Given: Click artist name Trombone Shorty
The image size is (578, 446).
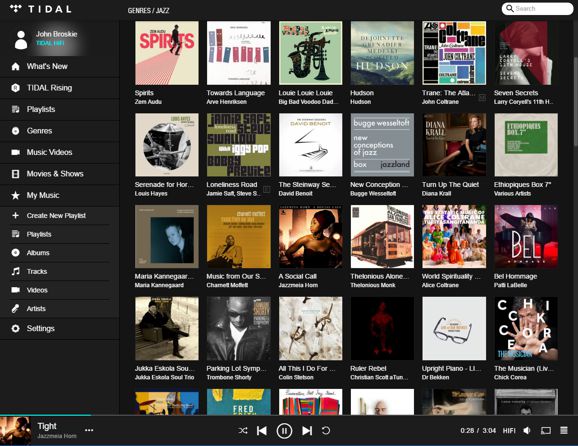Looking at the screenshot, I should [229, 377].
